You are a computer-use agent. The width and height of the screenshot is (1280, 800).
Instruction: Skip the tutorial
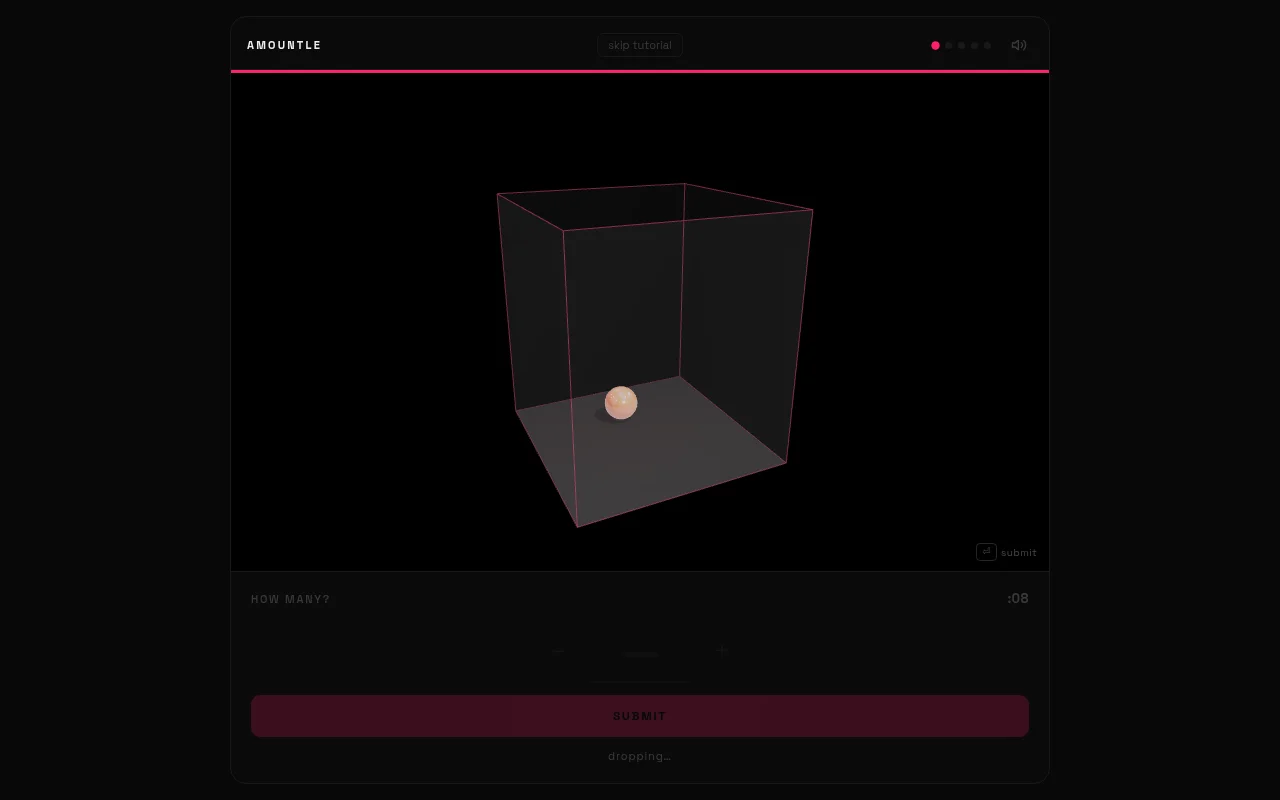(640, 45)
